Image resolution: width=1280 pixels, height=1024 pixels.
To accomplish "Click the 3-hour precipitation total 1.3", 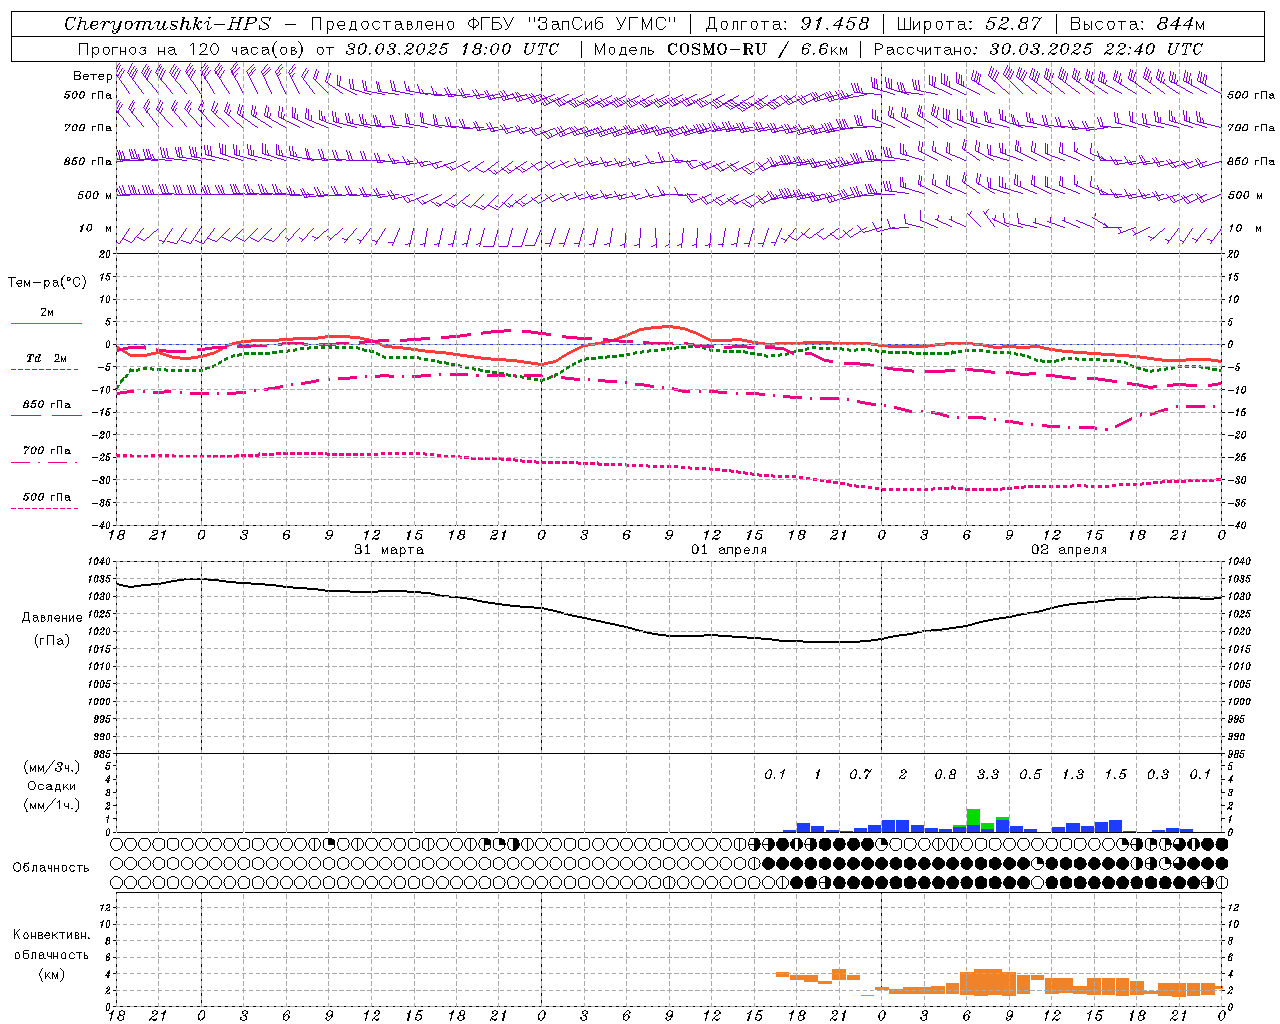I will pyautogui.click(x=1073, y=775).
